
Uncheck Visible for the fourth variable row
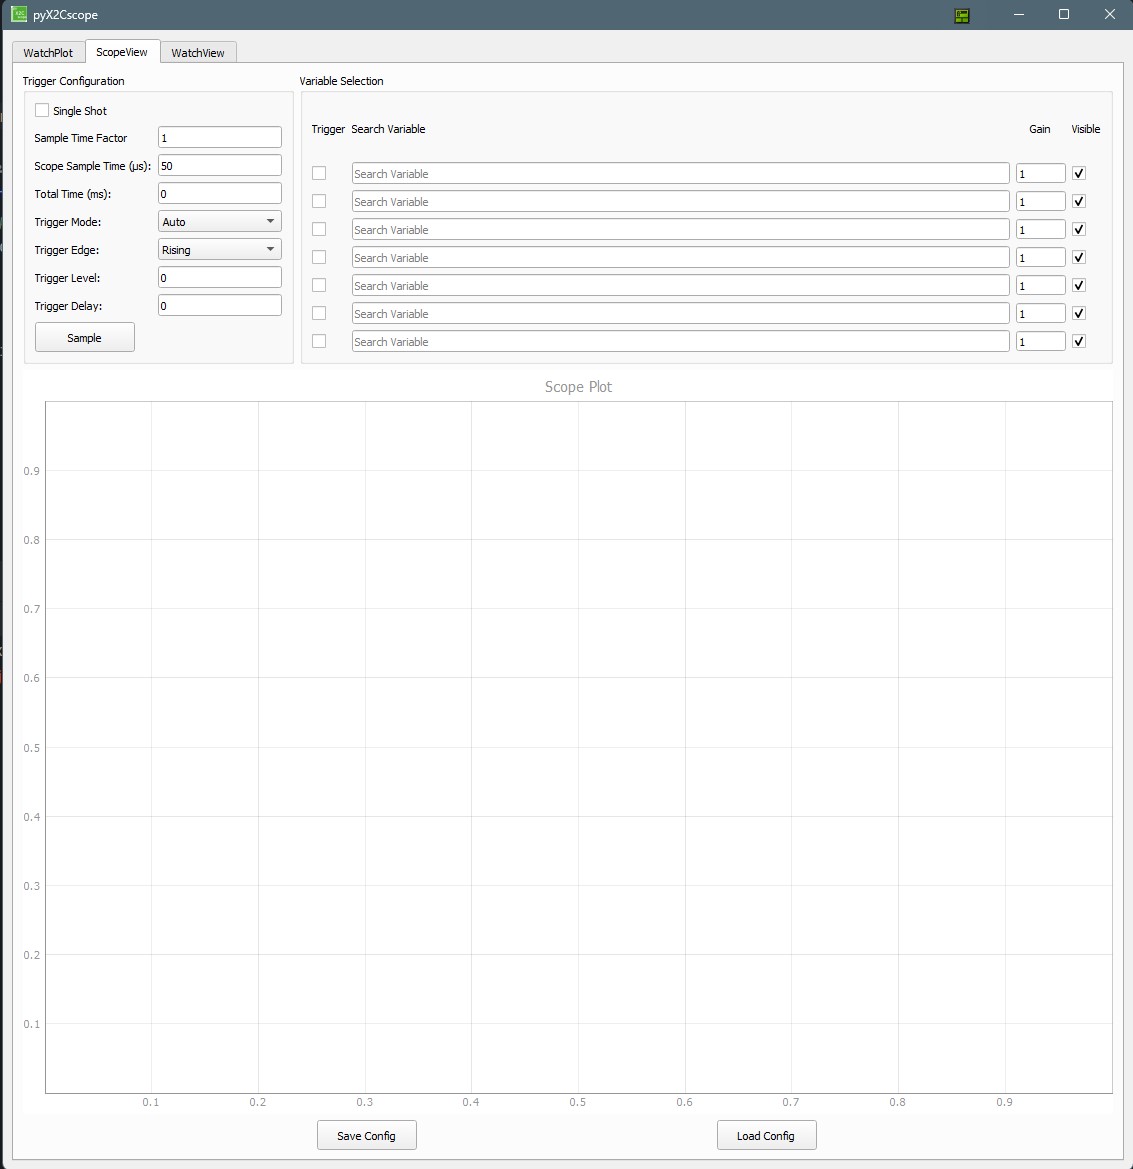click(x=1079, y=257)
